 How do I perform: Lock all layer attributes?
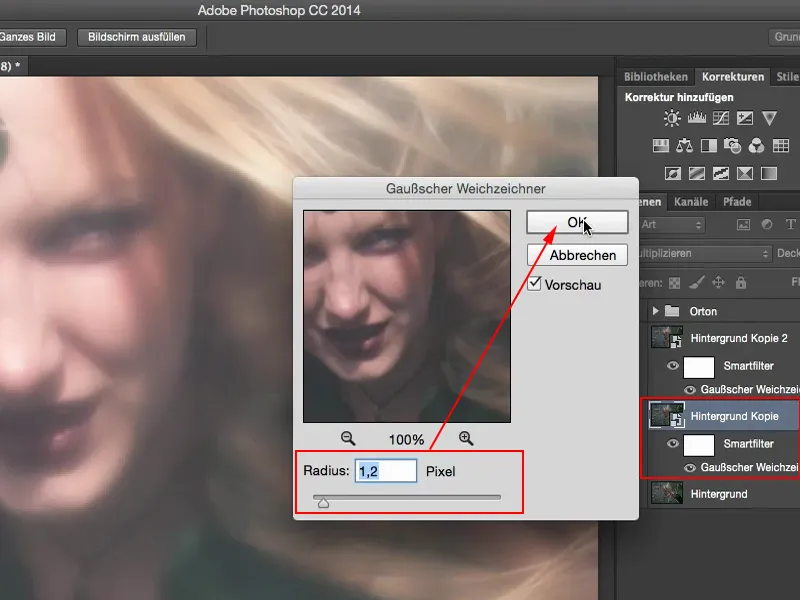pos(741,283)
